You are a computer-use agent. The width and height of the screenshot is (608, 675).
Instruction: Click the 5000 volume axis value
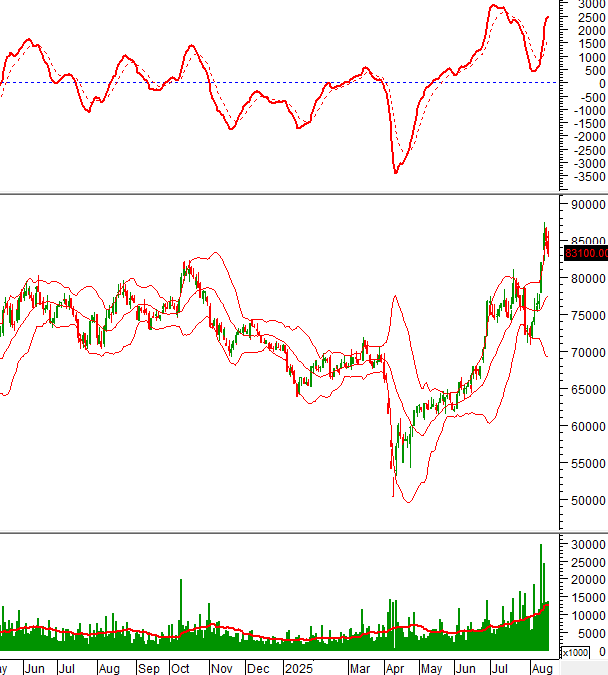coord(592,634)
